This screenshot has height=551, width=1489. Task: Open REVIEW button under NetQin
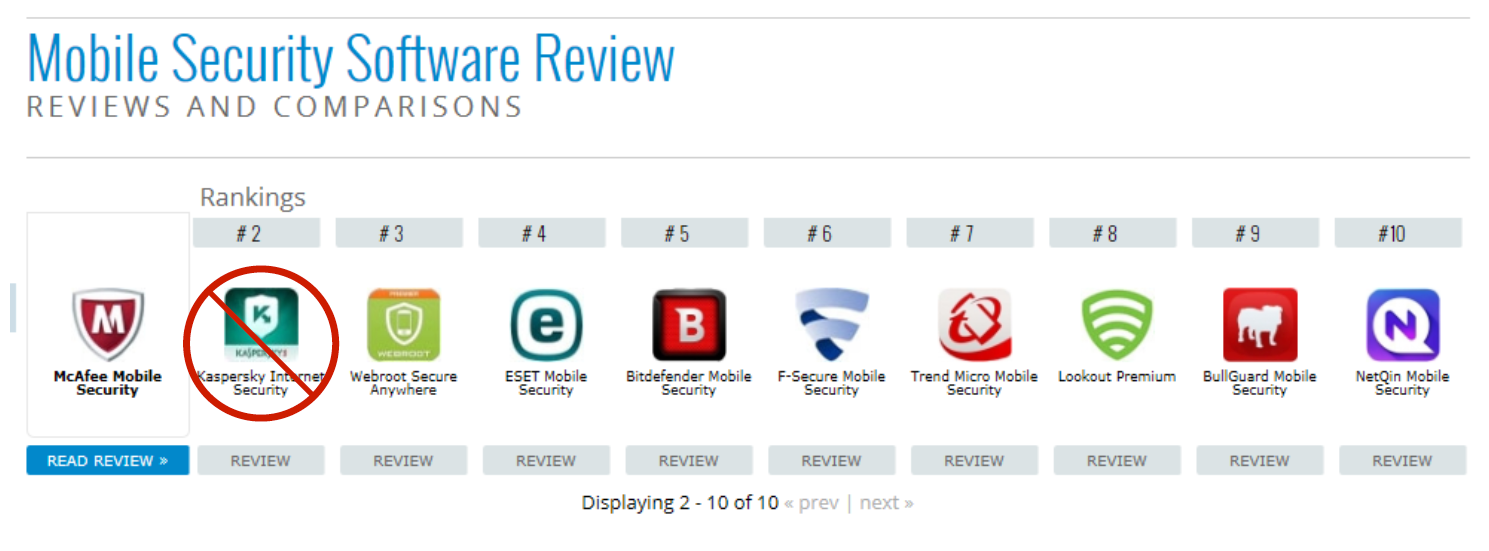coord(1403,461)
